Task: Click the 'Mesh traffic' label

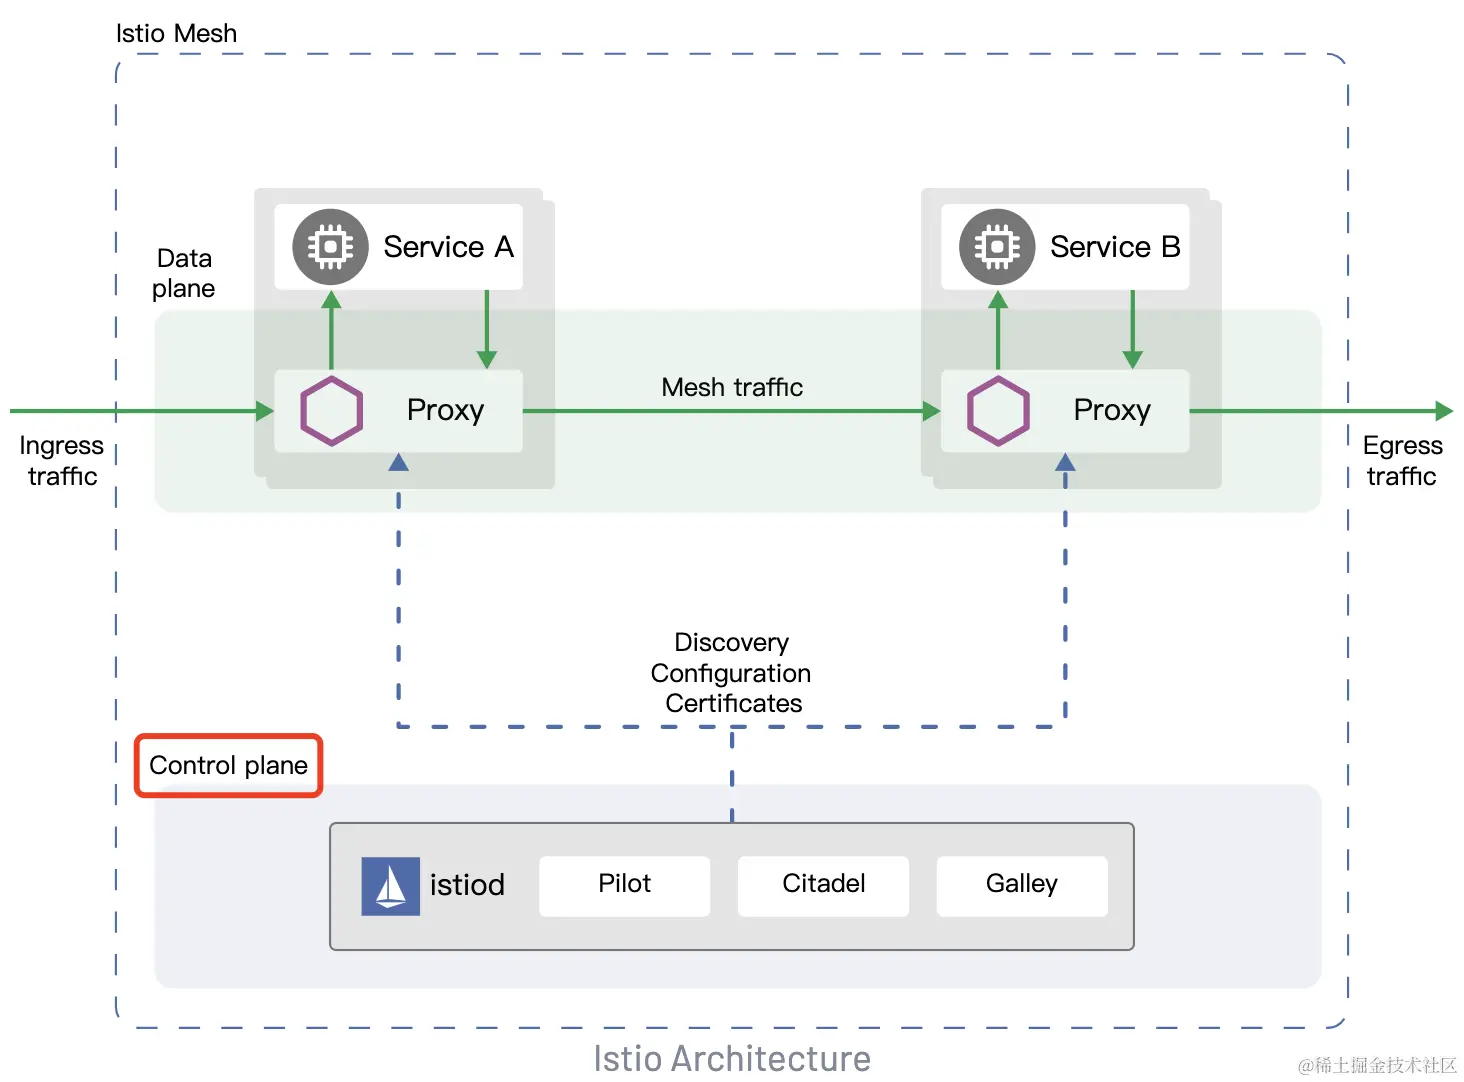Action: coord(732,387)
